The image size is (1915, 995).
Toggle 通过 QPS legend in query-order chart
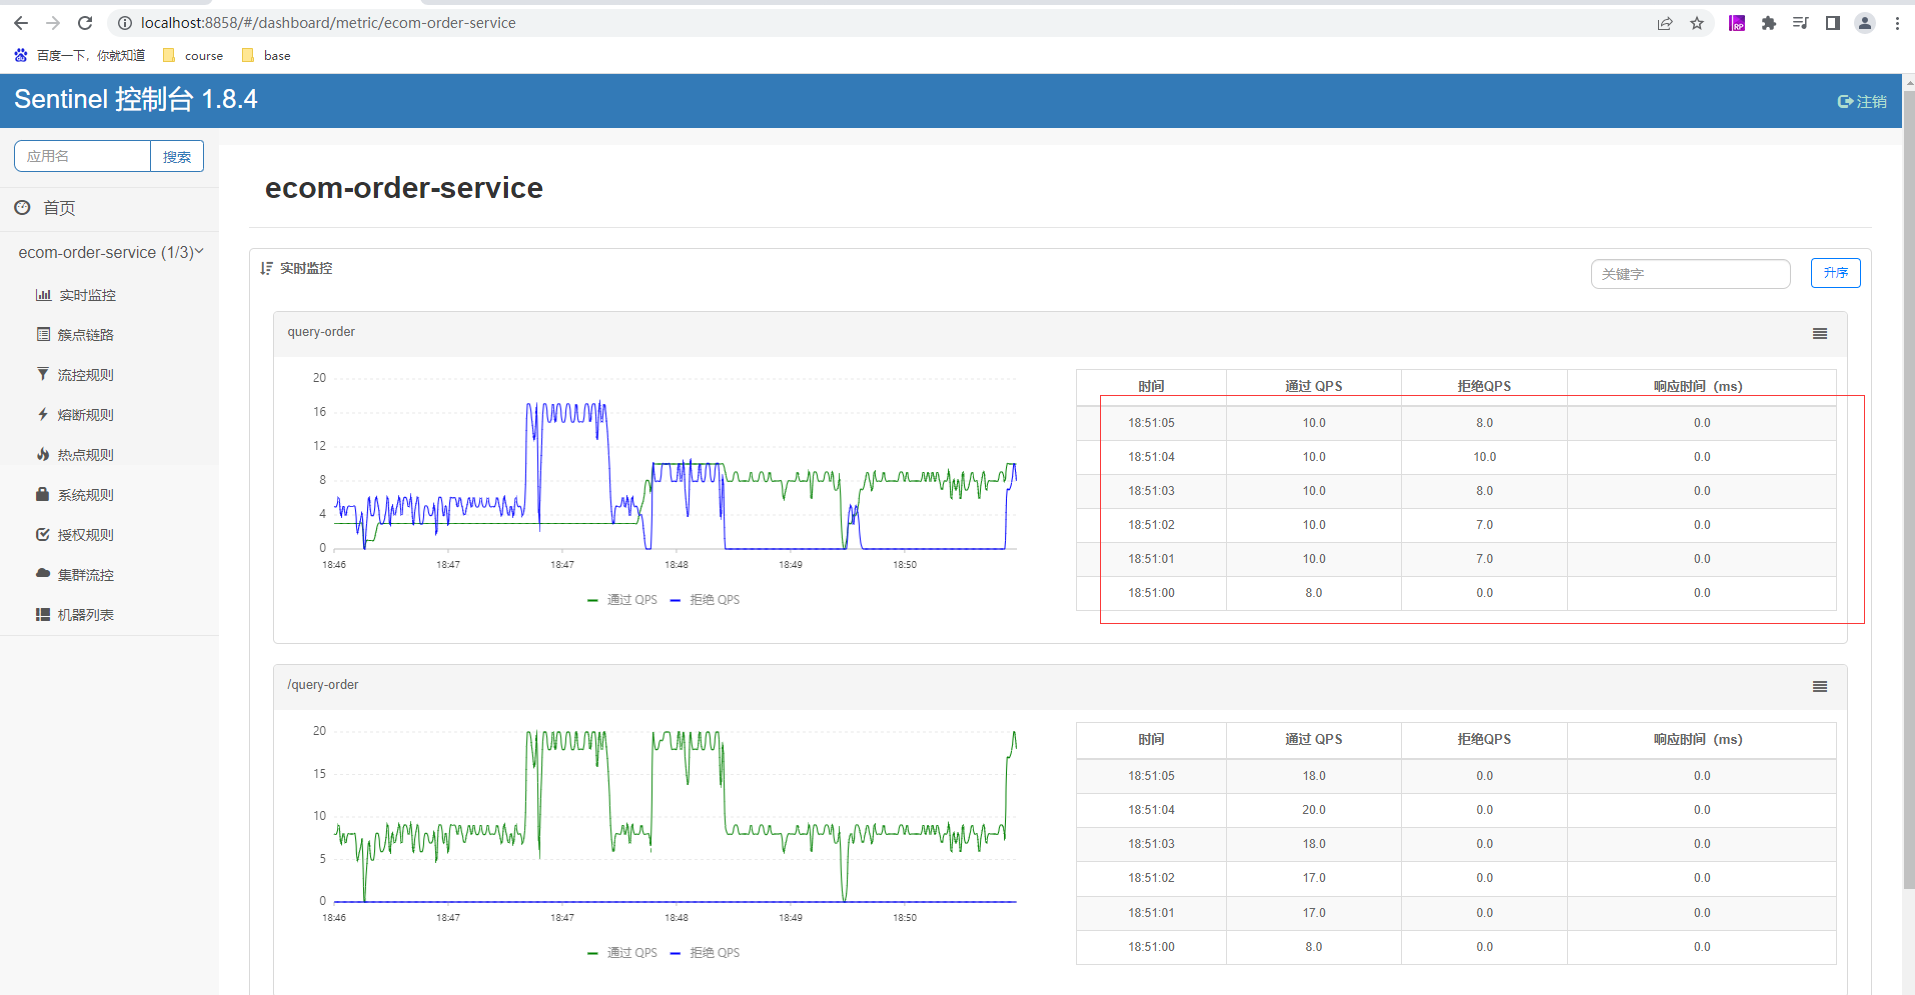tap(622, 600)
